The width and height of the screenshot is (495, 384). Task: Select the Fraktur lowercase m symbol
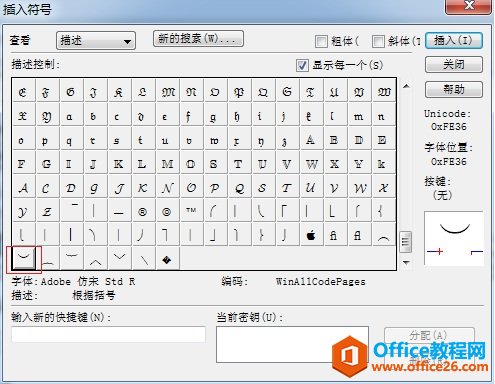pos(359,116)
